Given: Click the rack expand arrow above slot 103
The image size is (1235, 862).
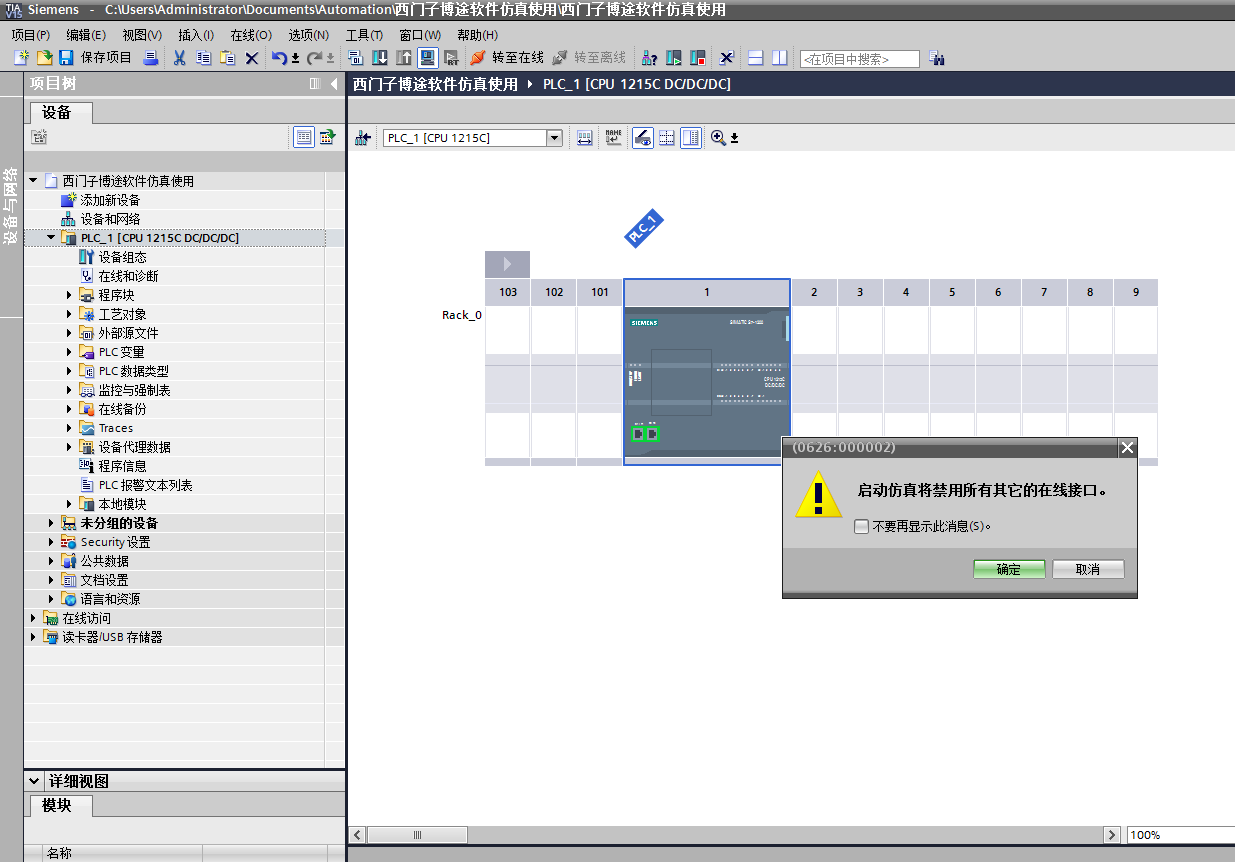Looking at the screenshot, I should [x=507, y=264].
